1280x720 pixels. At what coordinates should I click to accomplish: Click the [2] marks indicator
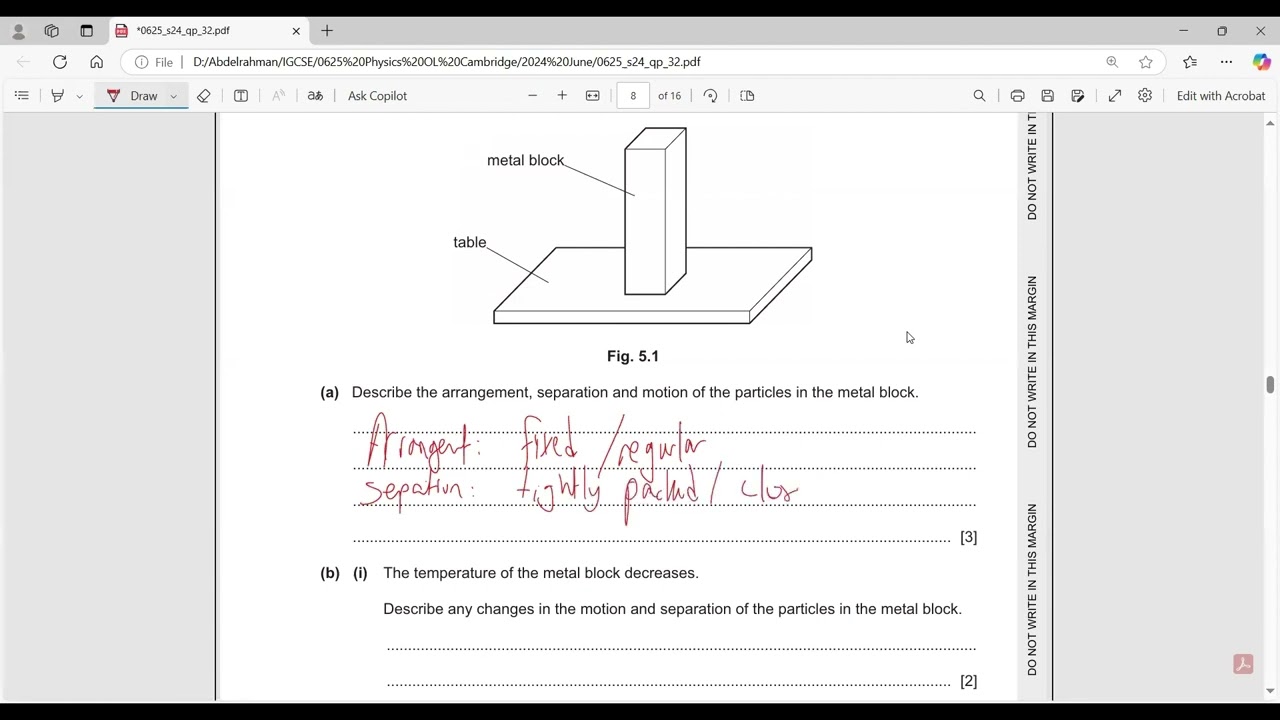click(968, 681)
